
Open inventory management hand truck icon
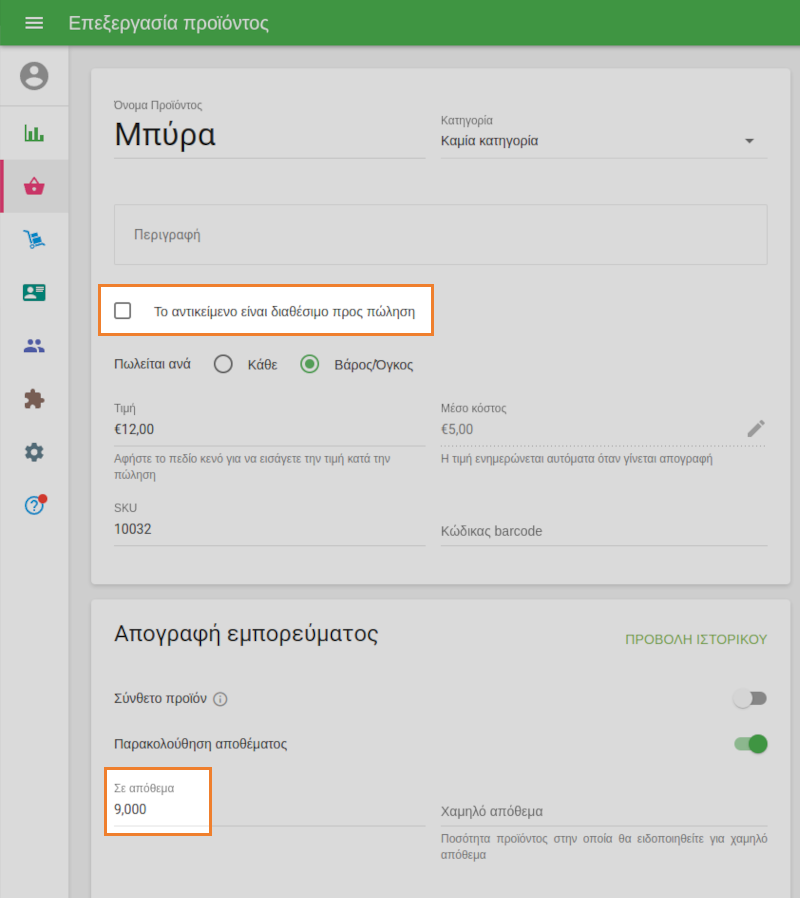coord(34,239)
